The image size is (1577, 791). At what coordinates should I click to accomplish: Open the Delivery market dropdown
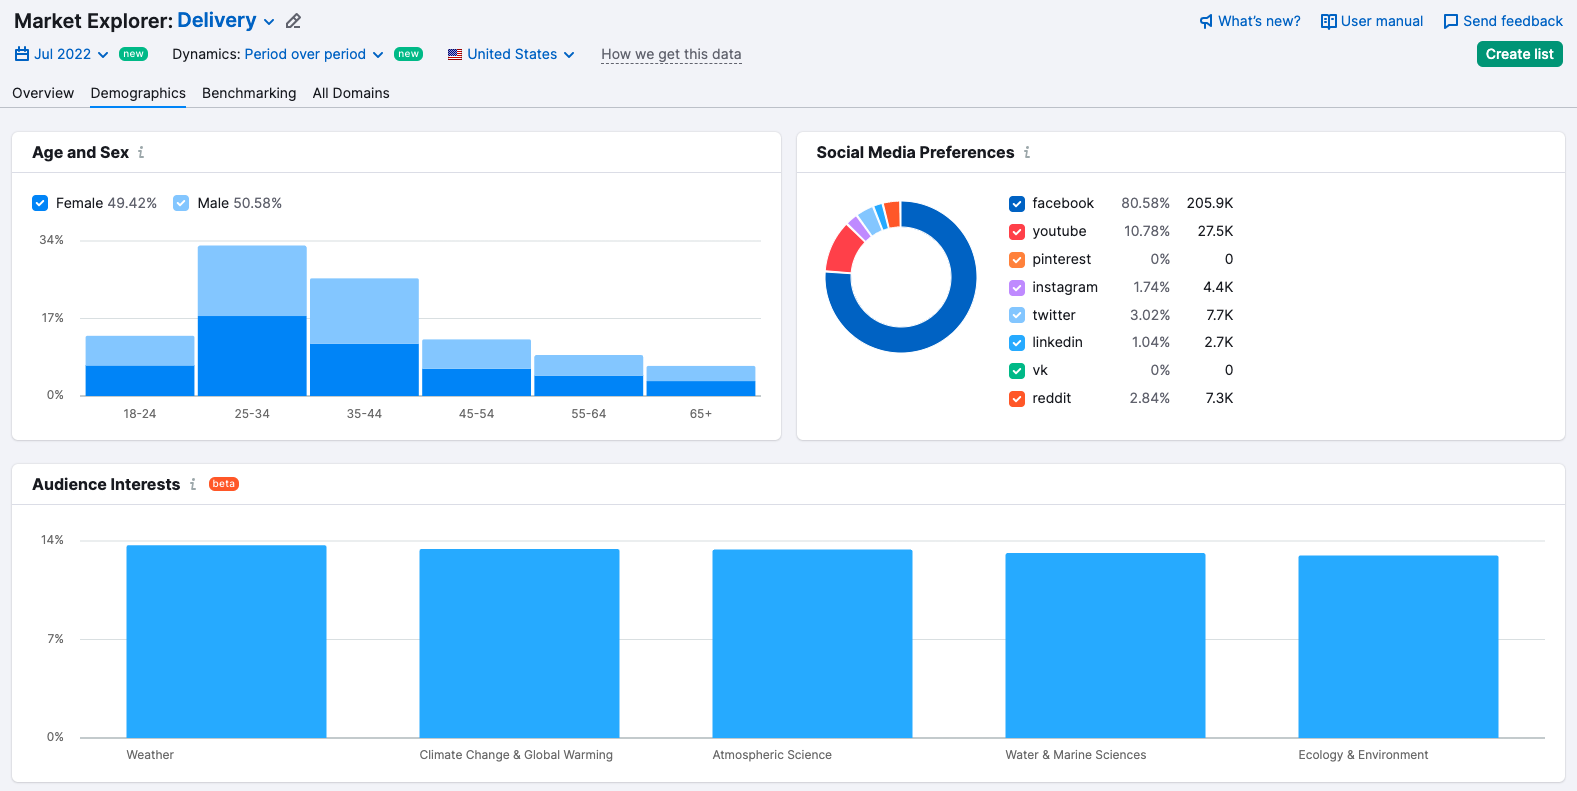(226, 20)
